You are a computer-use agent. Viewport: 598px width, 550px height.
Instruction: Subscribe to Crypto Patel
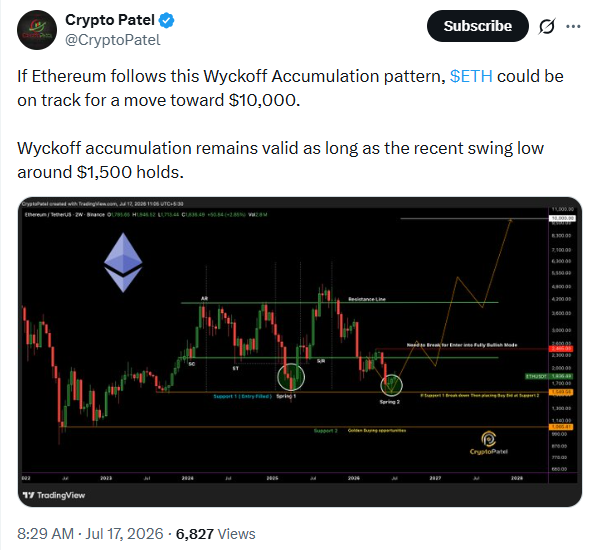477,26
